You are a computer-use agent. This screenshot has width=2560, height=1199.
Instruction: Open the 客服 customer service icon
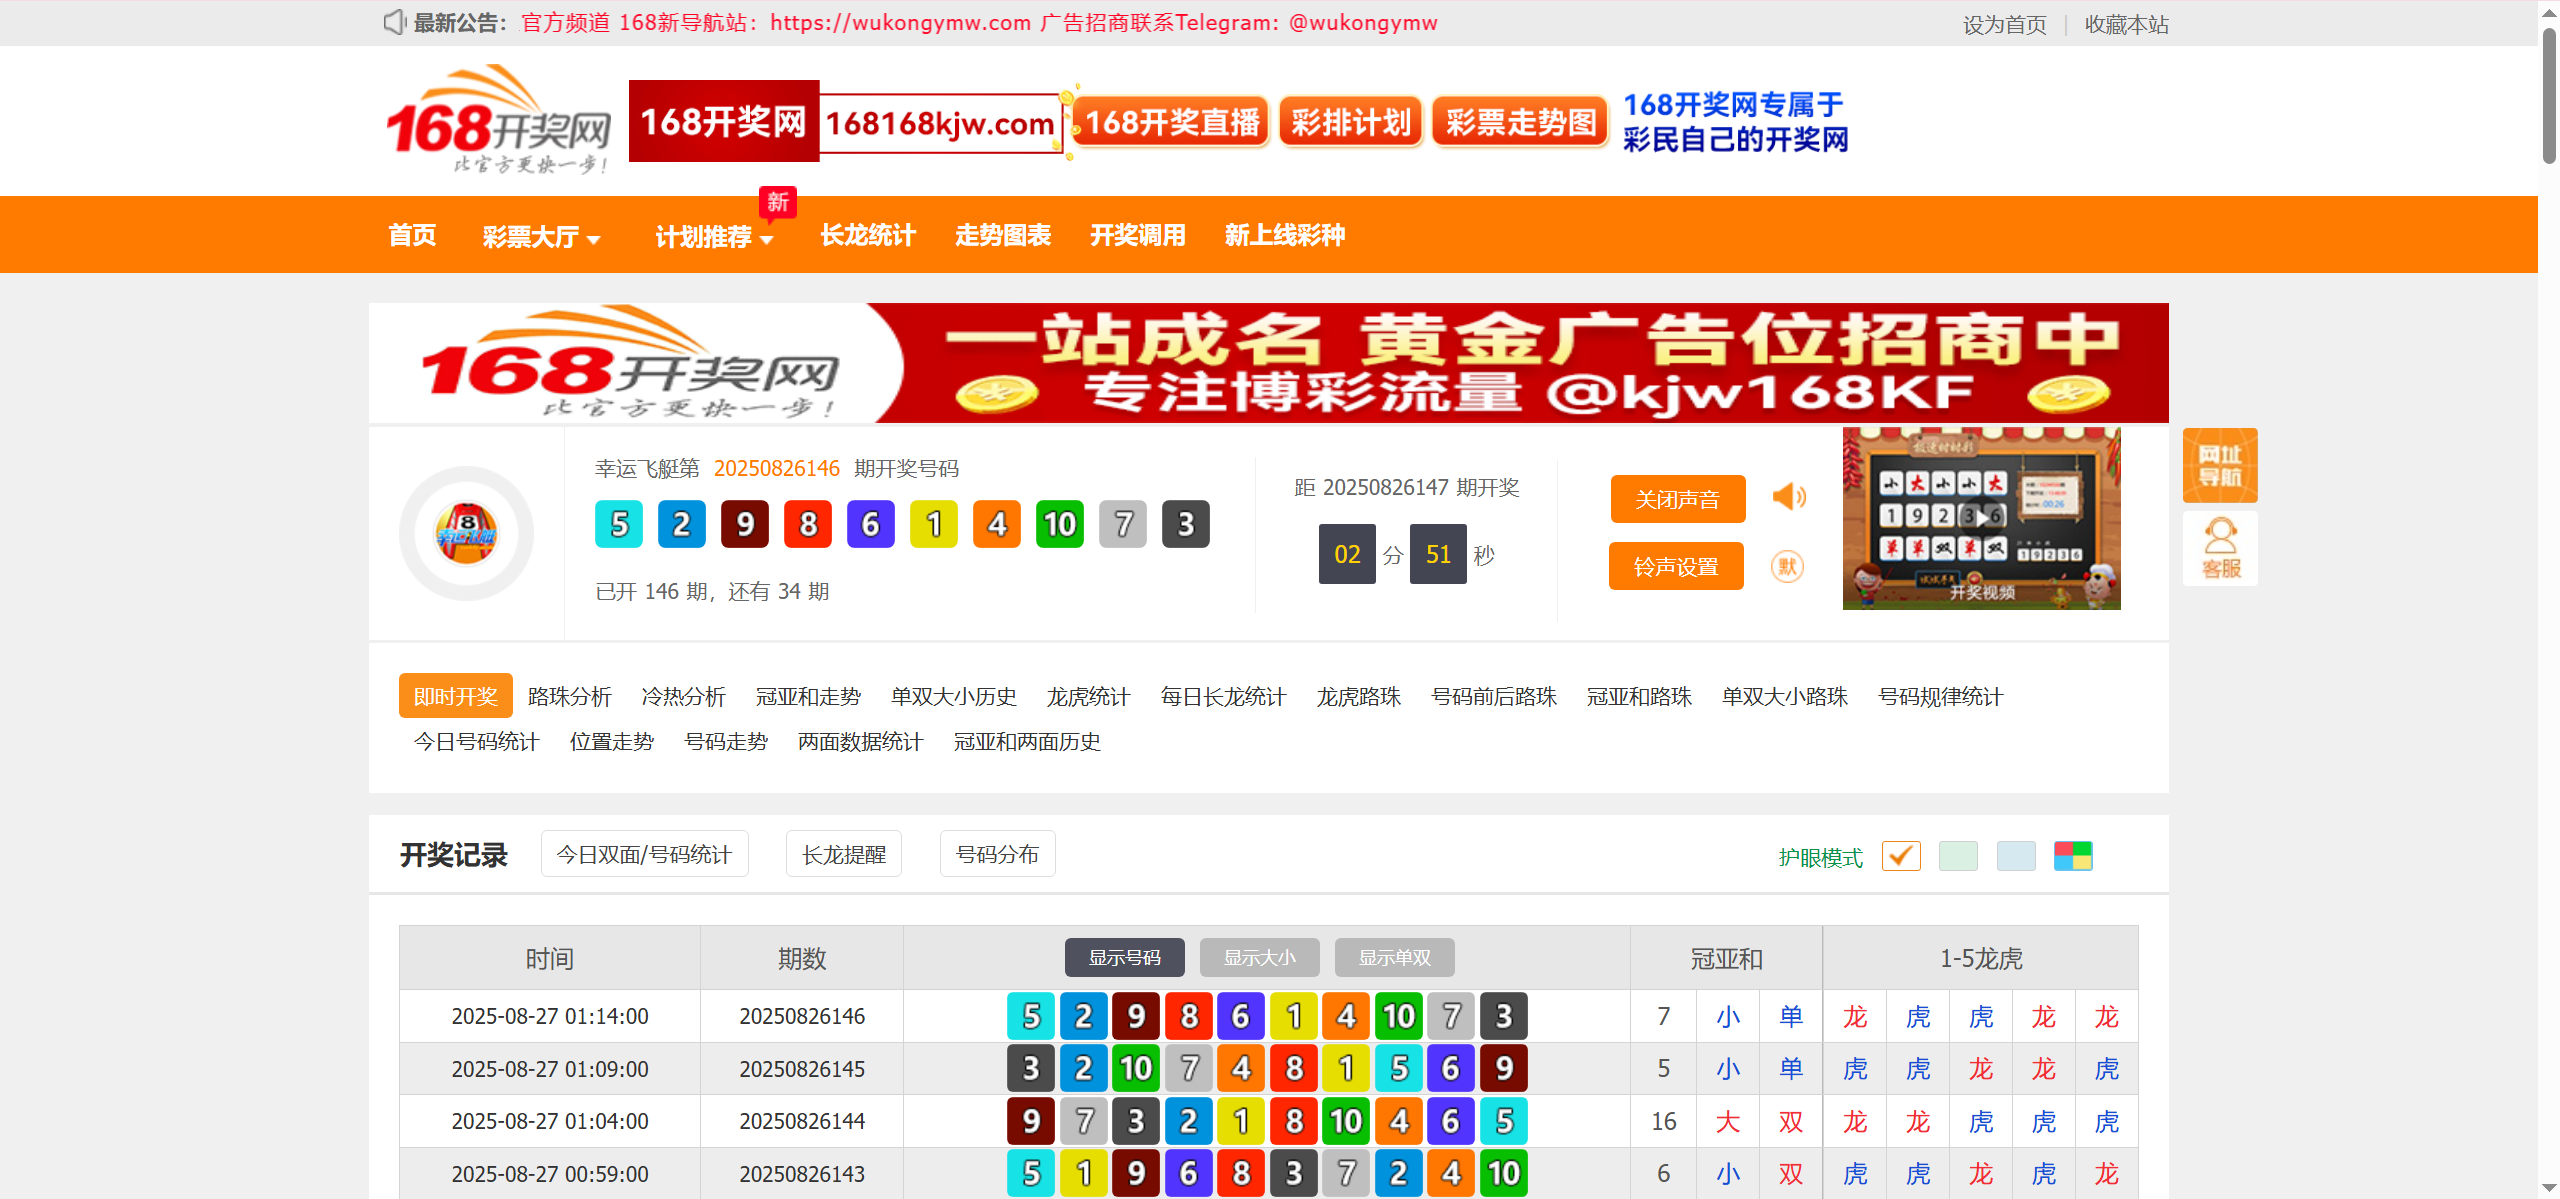point(2219,549)
